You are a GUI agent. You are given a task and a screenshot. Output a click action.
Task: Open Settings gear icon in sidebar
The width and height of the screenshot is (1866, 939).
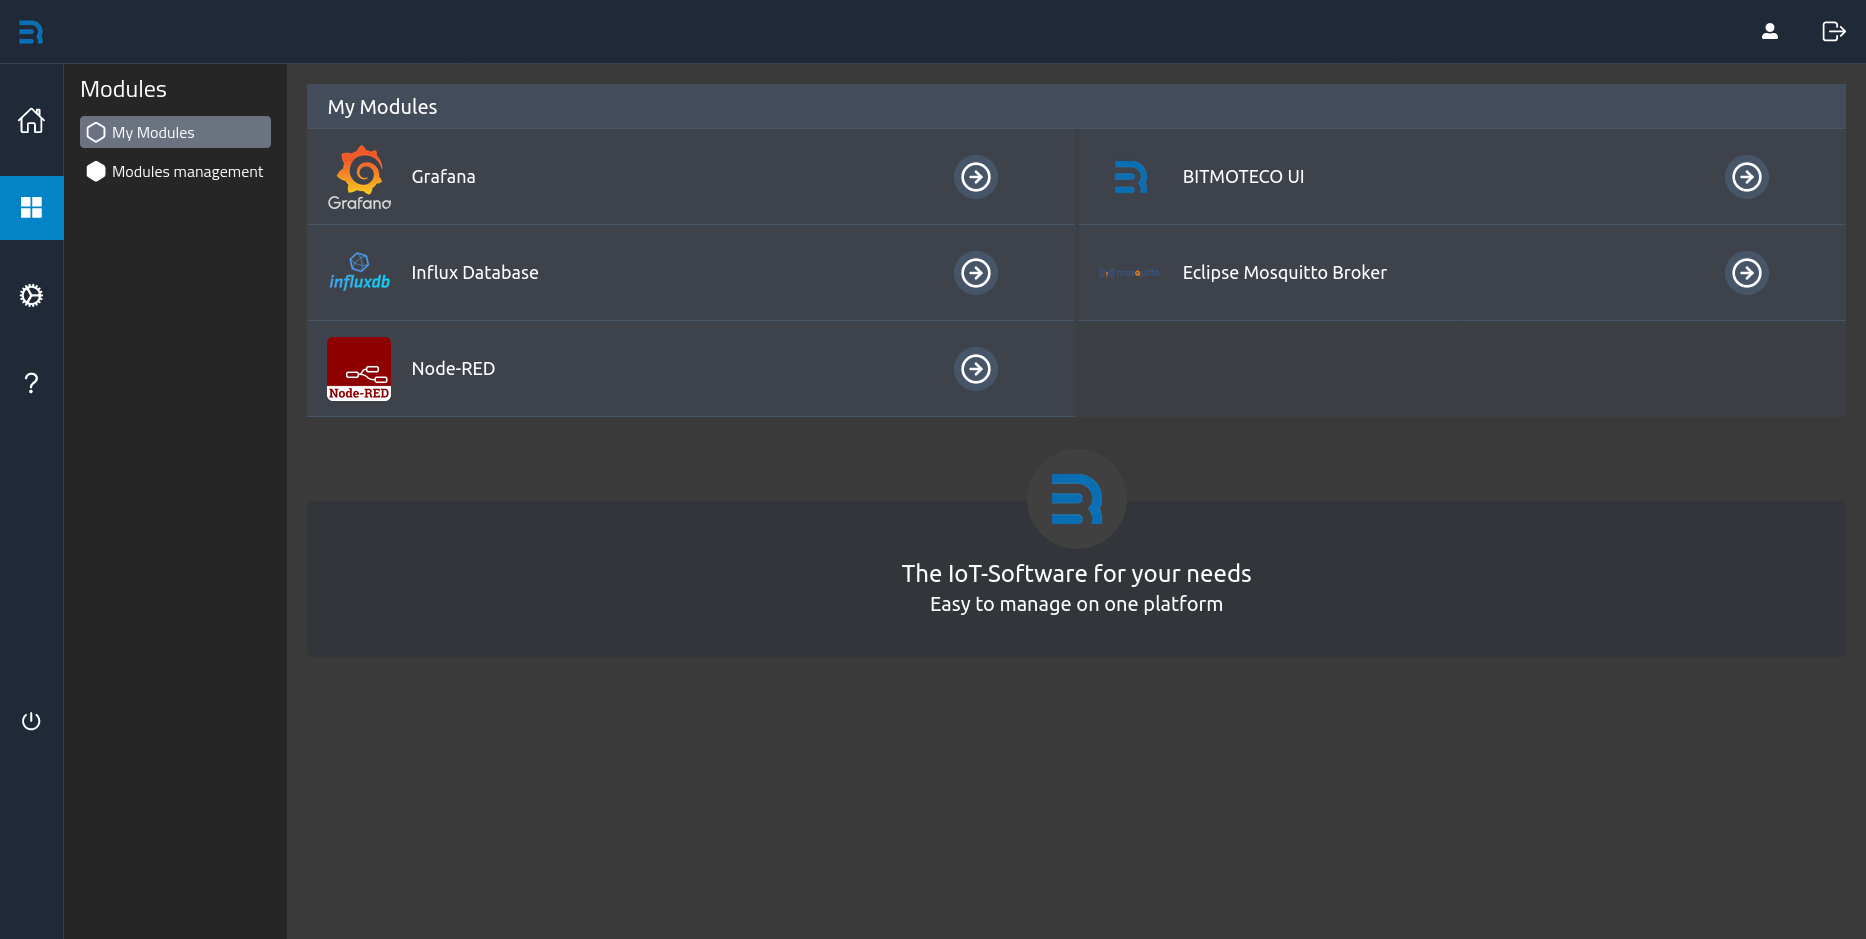(x=32, y=295)
